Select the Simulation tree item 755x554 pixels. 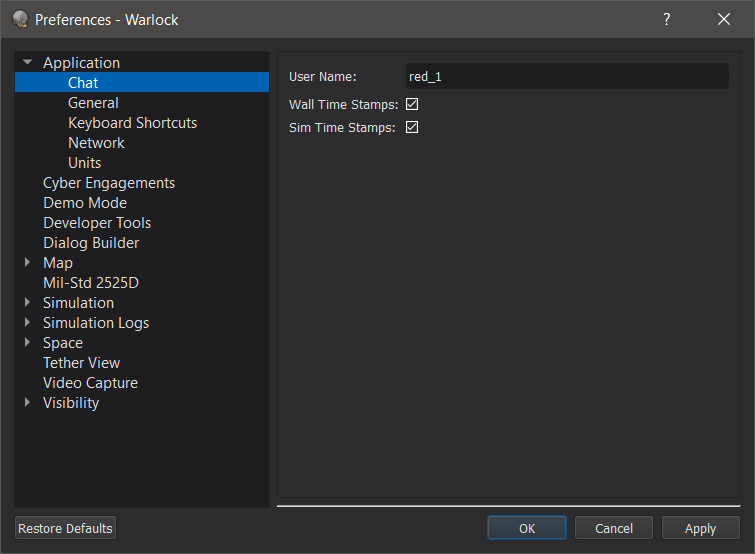78,303
